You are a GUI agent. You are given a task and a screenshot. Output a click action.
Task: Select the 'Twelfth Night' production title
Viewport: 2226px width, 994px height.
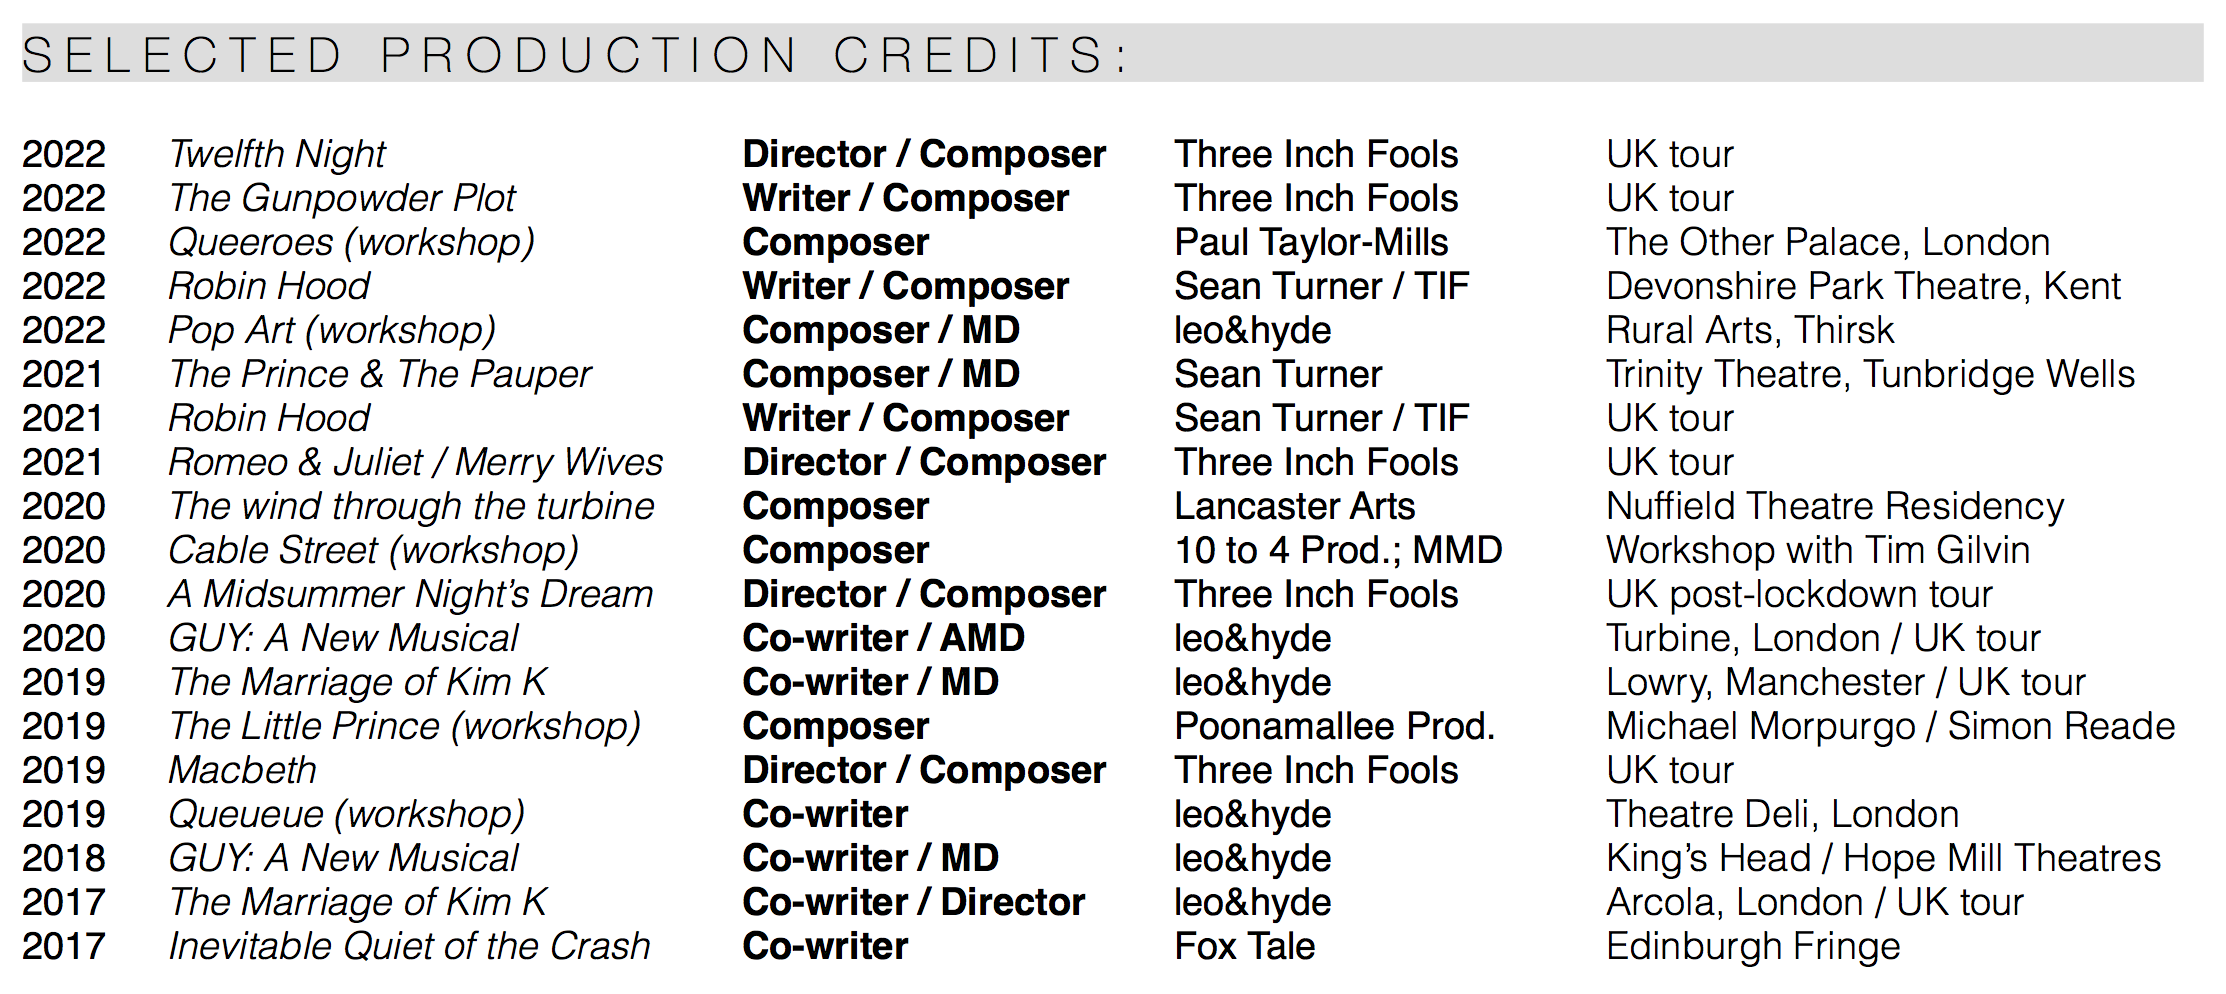(x=277, y=154)
